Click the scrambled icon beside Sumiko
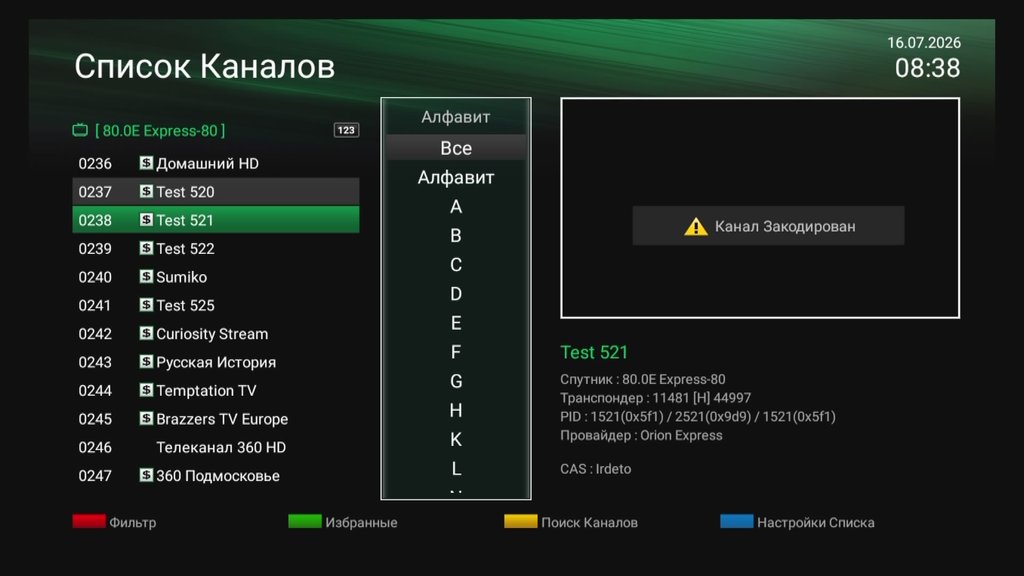1024x576 pixels. tap(146, 276)
